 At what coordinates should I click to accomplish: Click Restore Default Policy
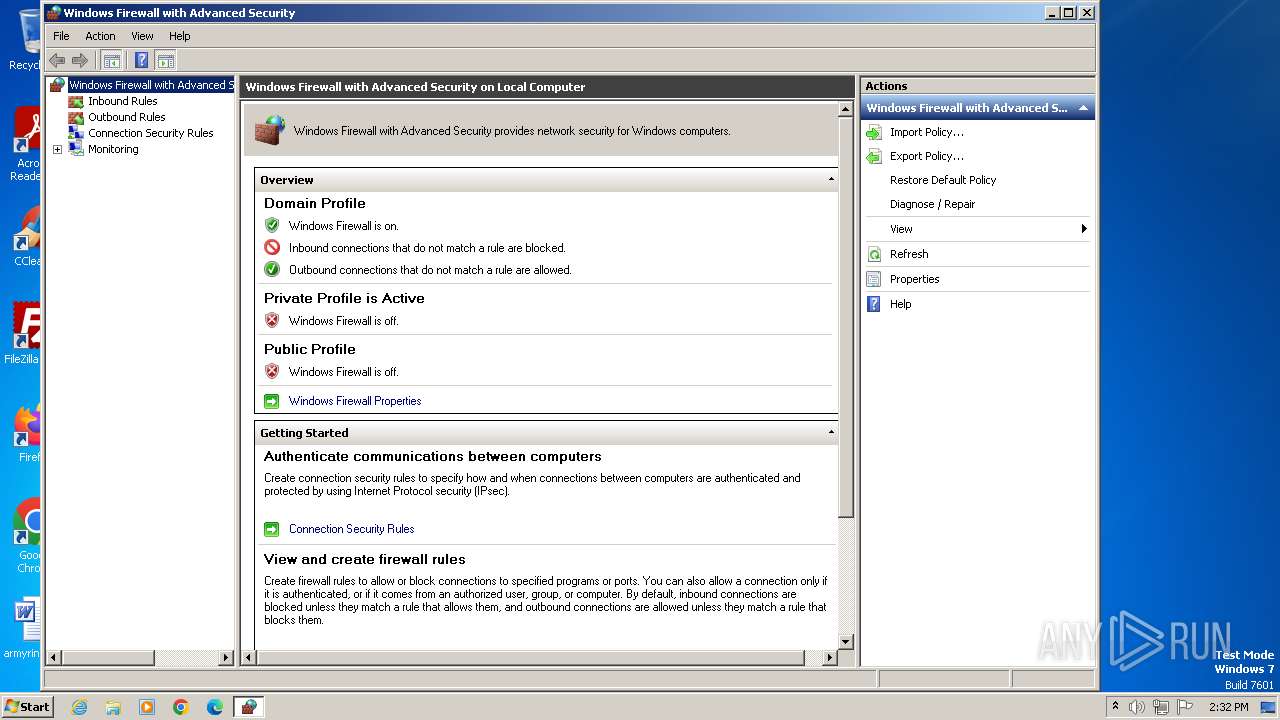943,180
